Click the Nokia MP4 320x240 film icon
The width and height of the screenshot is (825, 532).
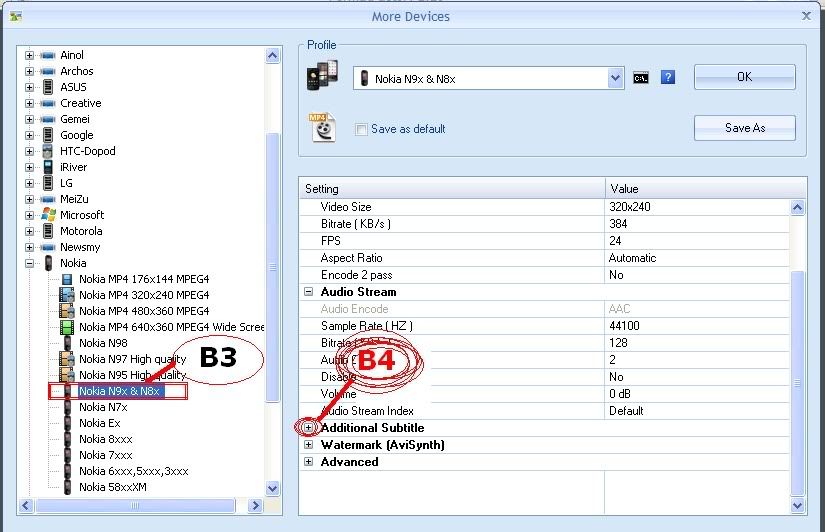pos(67,295)
